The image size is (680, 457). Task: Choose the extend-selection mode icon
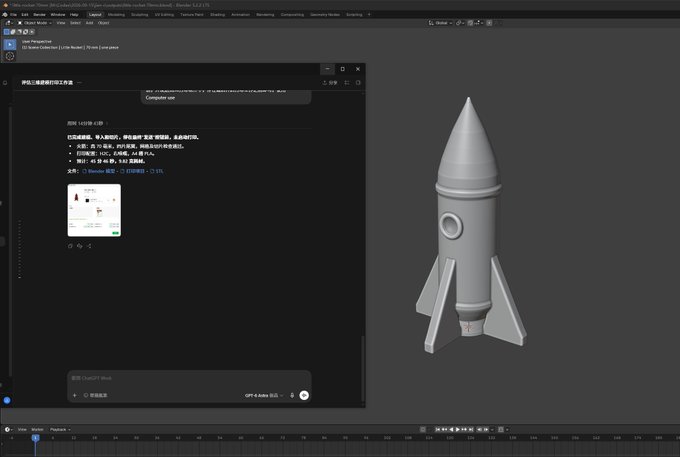tap(13, 32)
